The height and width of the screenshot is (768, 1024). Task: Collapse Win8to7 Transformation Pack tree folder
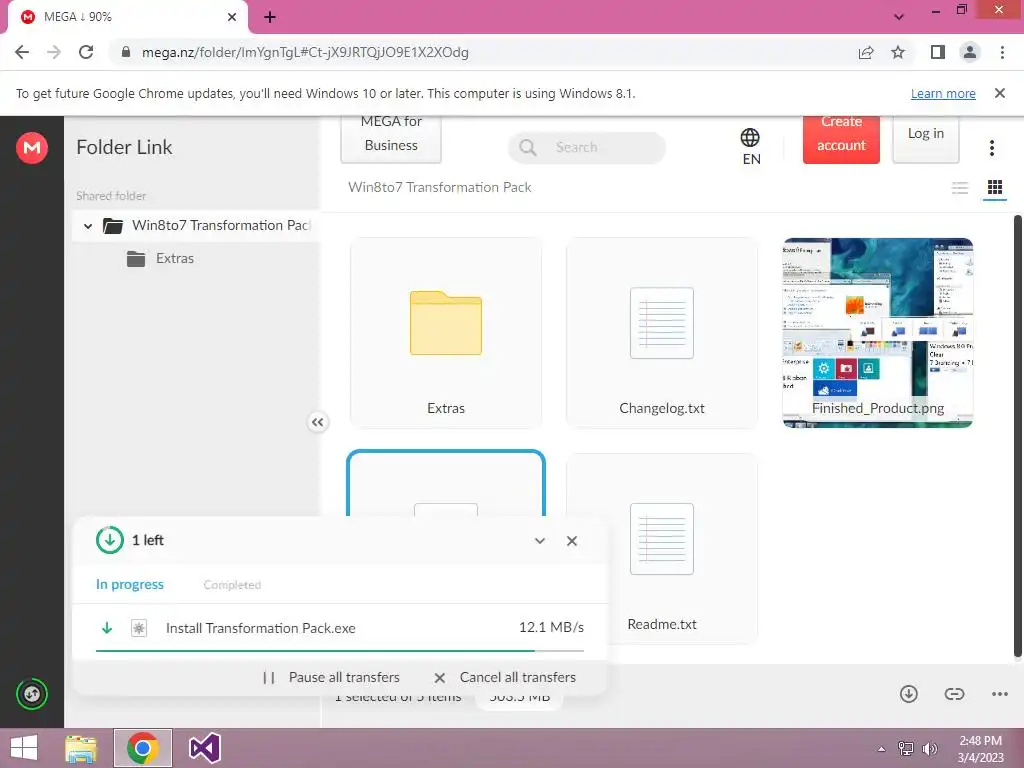click(88, 226)
